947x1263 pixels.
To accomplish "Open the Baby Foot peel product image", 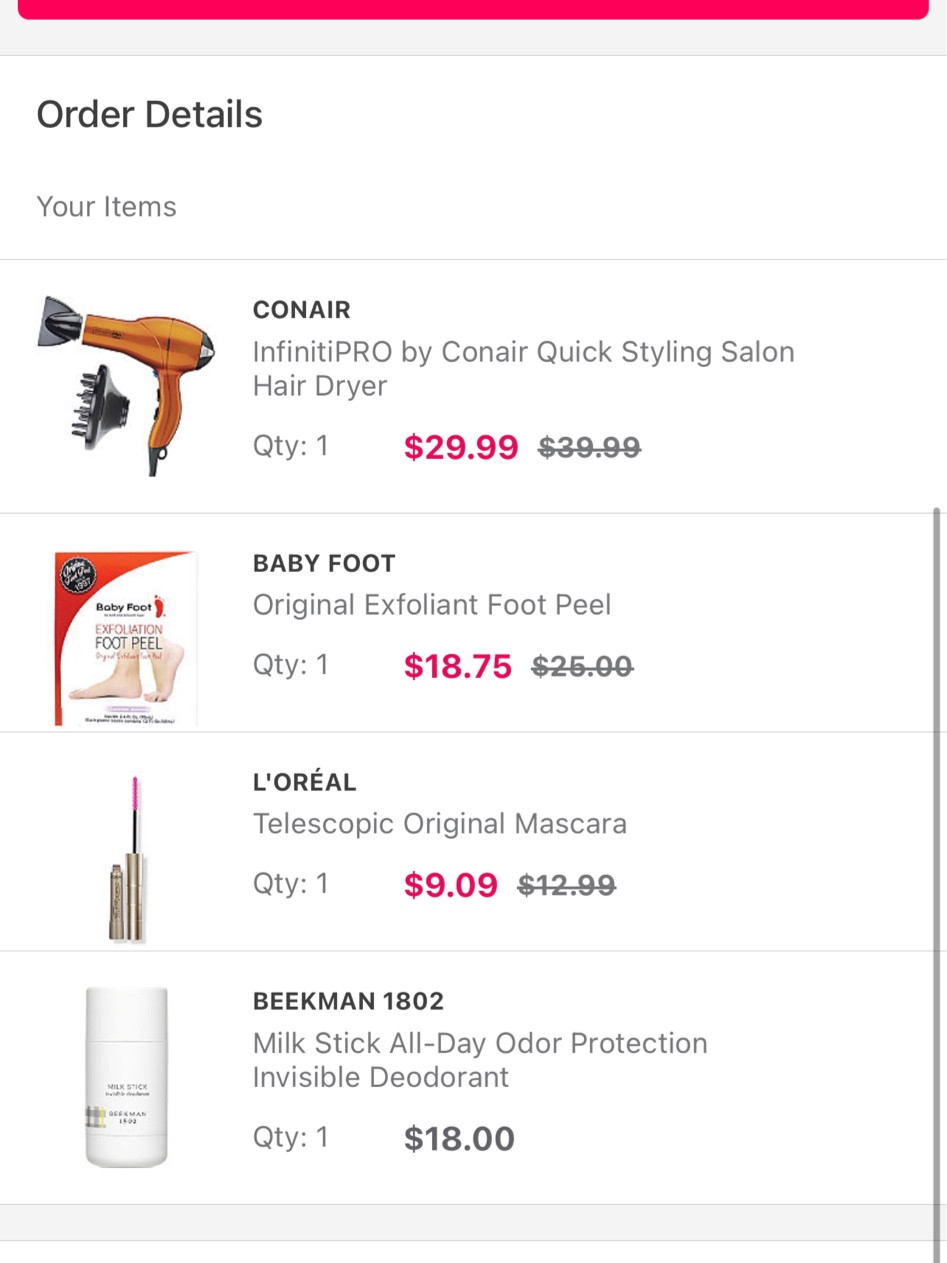I will point(126,638).
